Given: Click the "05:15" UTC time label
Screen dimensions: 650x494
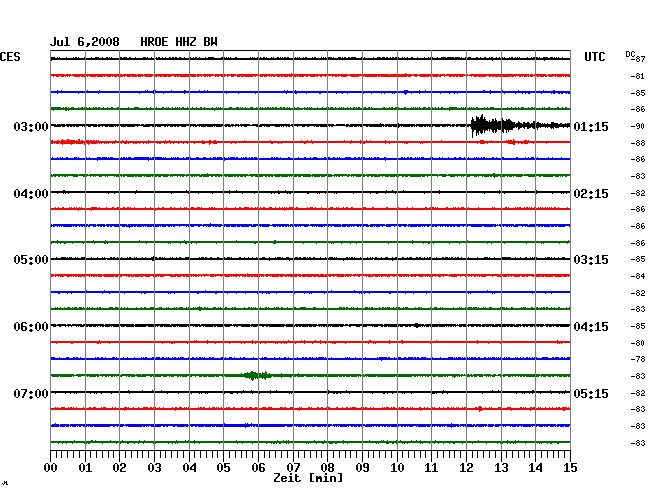Looking at the screenshot, I should (591, 393).
